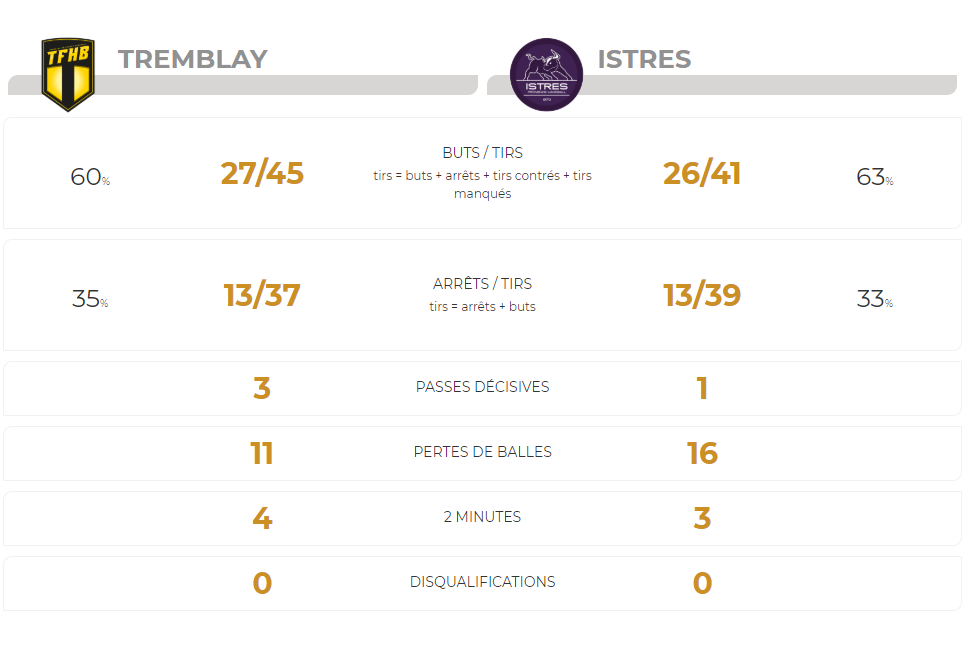Select Tremblay's 13/37 saves value
The width and height of the screenshot is (973, 660).
tap(262, 295)
